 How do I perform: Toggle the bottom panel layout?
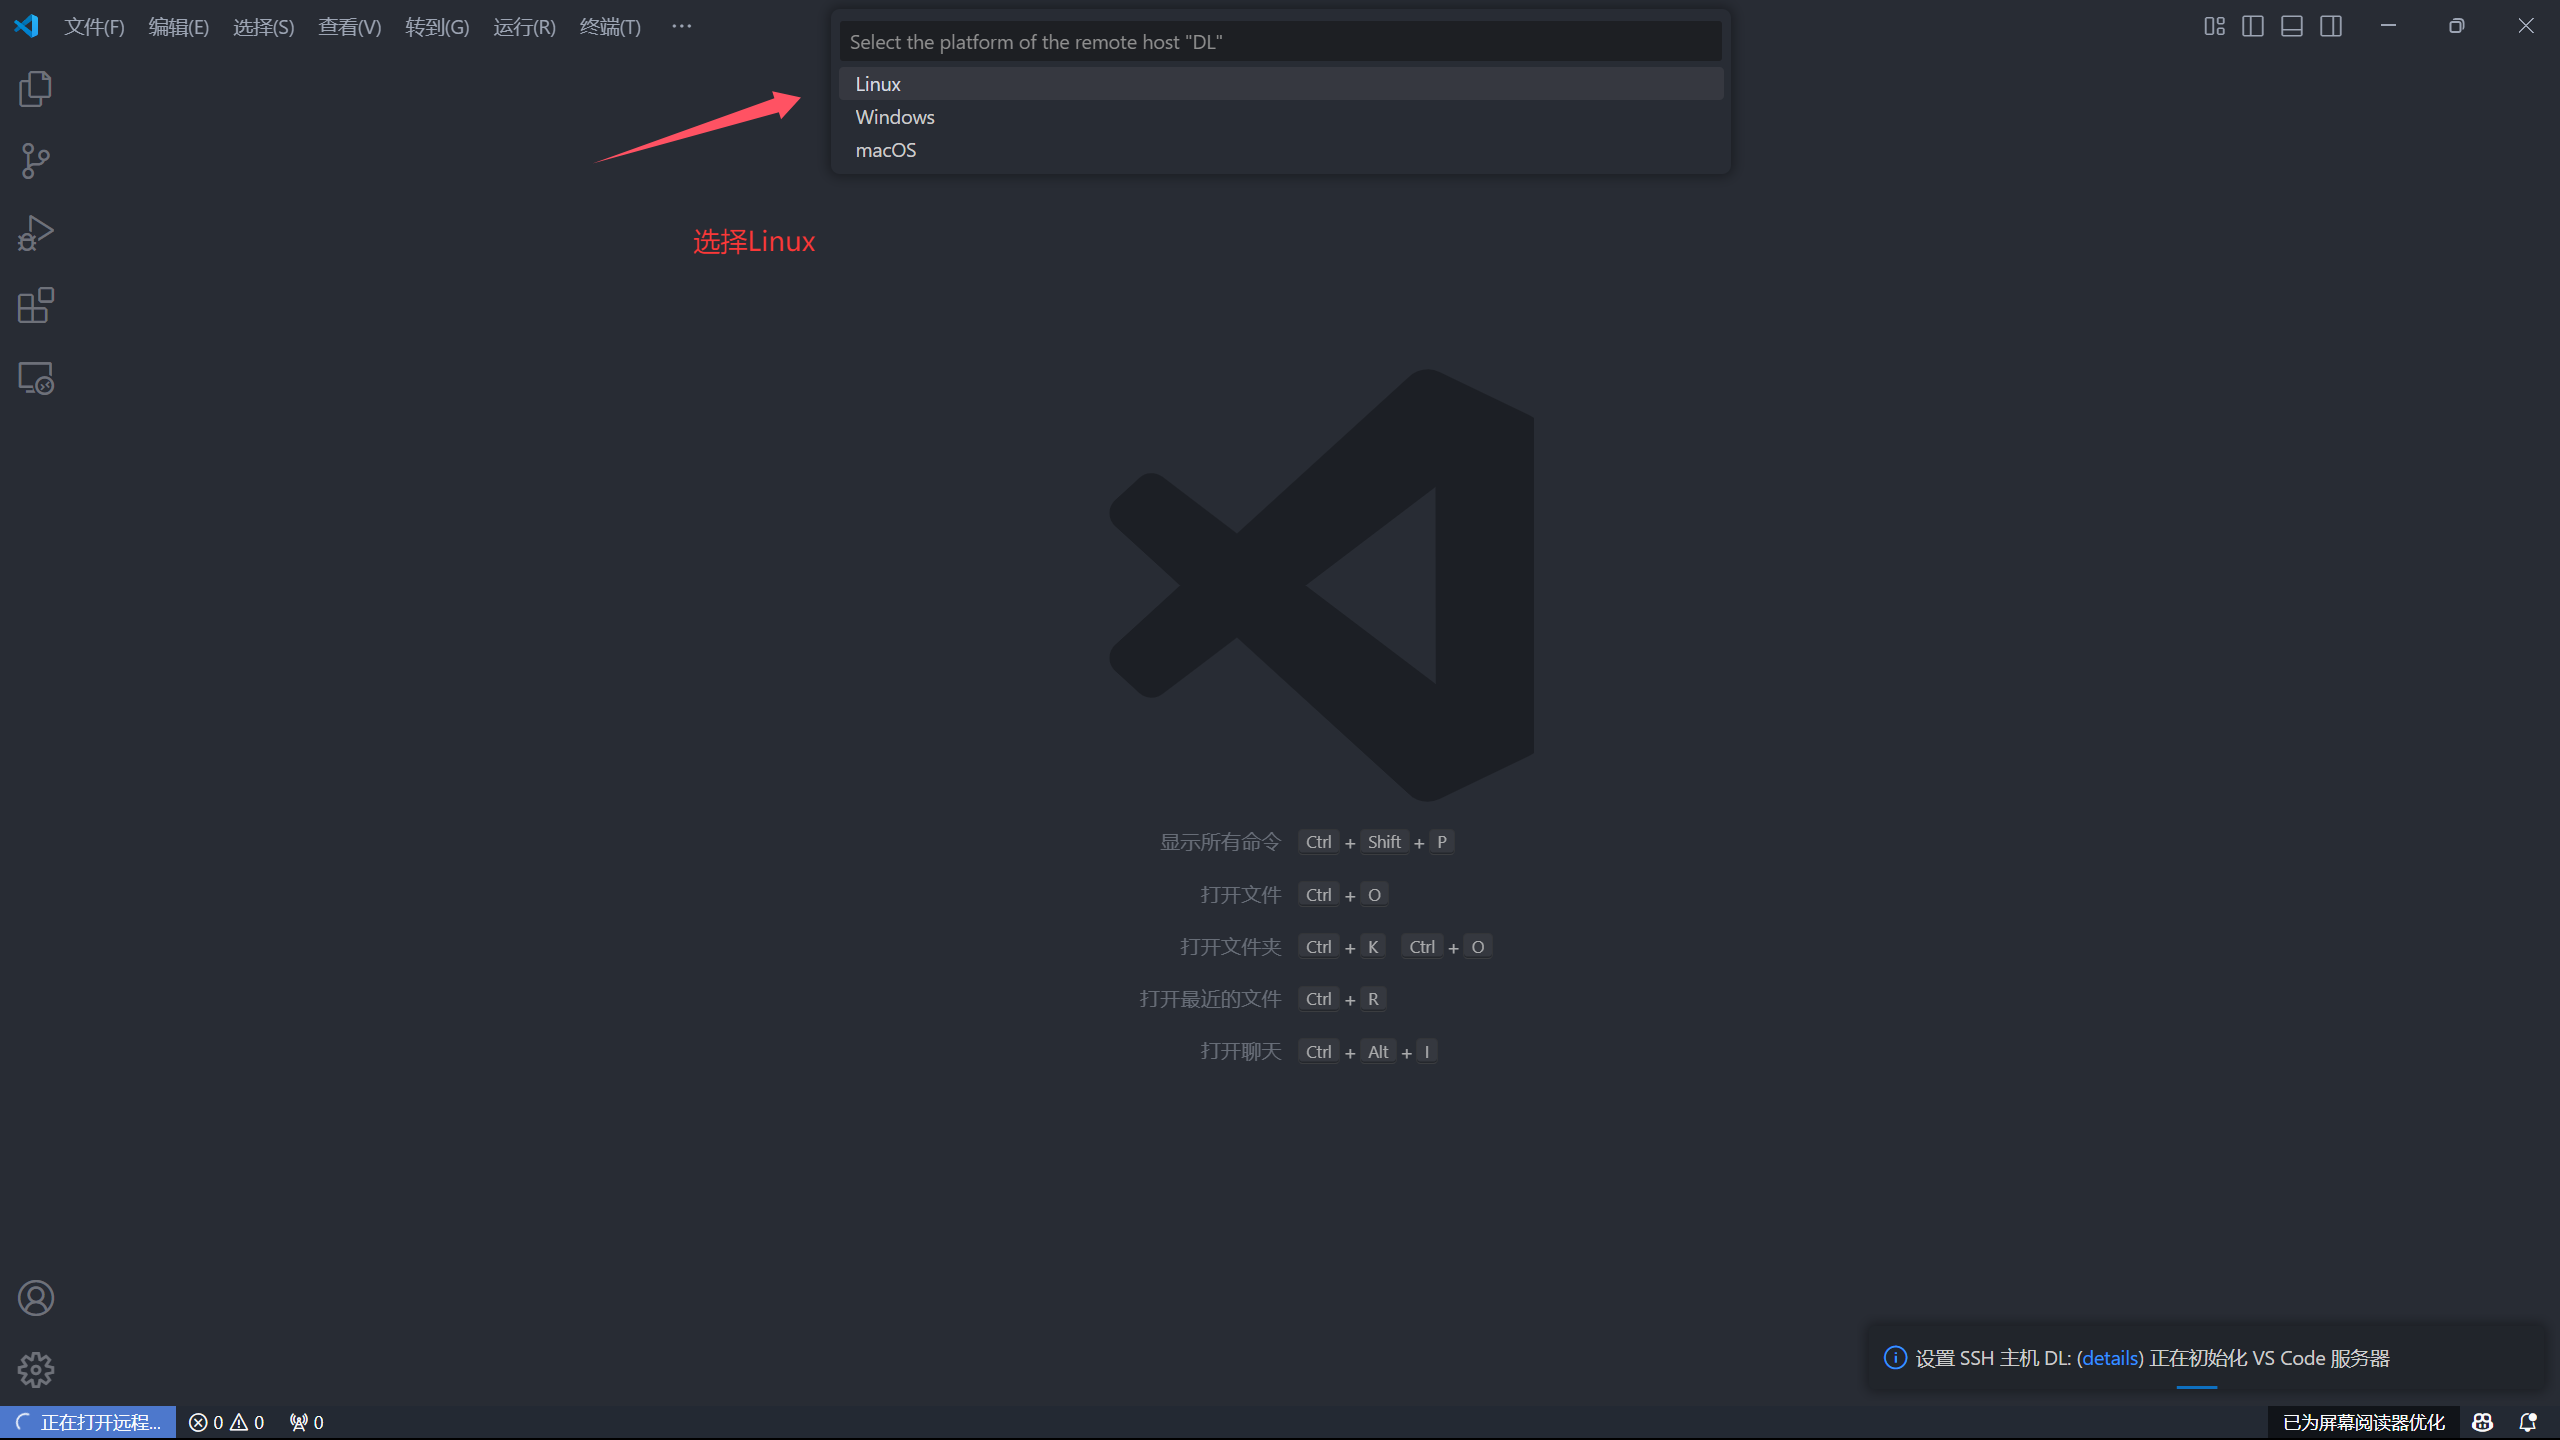pyautogui.click(x=2292, y=26)
